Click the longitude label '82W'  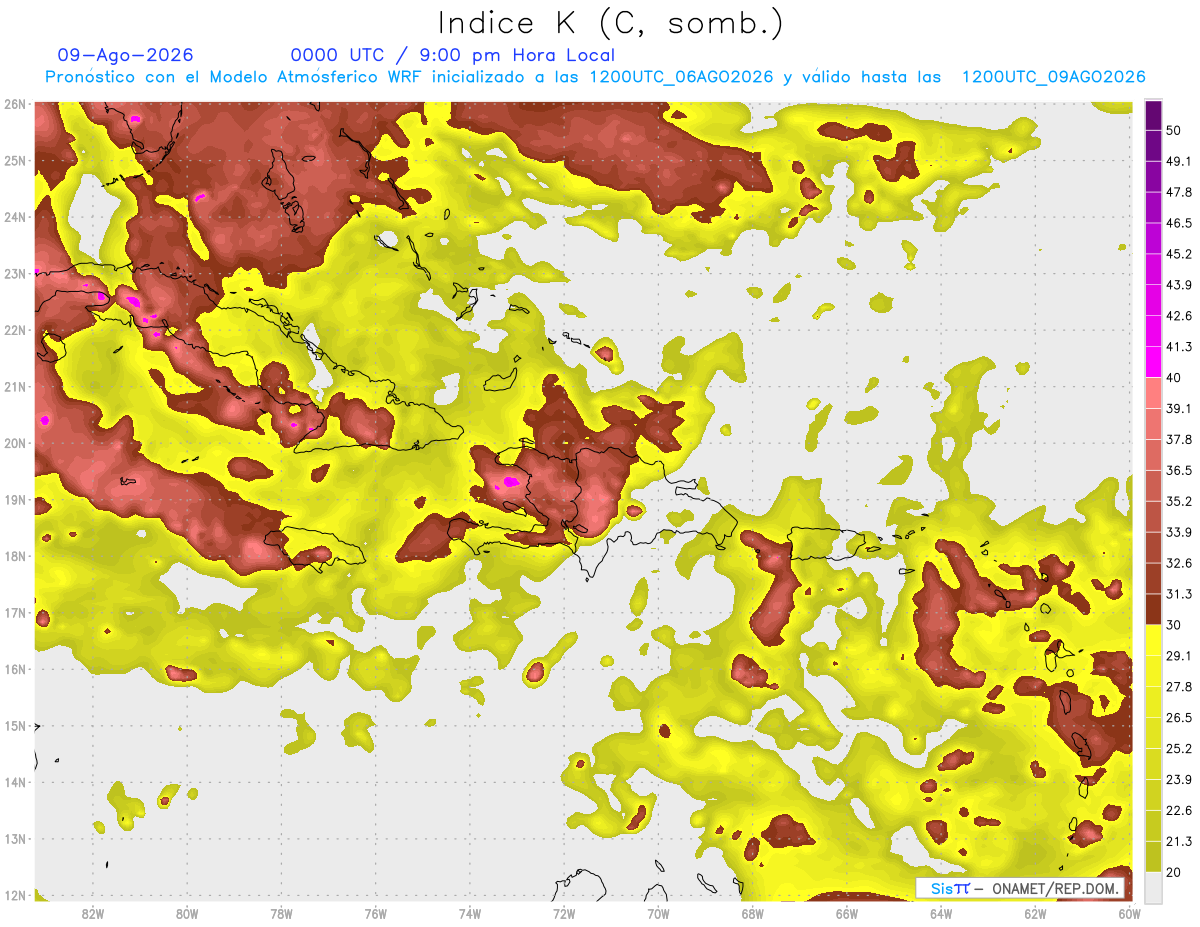coord(92,913)
